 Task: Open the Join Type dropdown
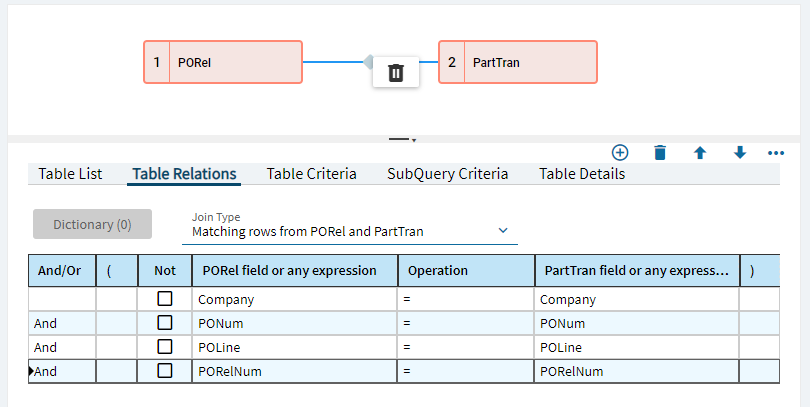coord(350,231)
